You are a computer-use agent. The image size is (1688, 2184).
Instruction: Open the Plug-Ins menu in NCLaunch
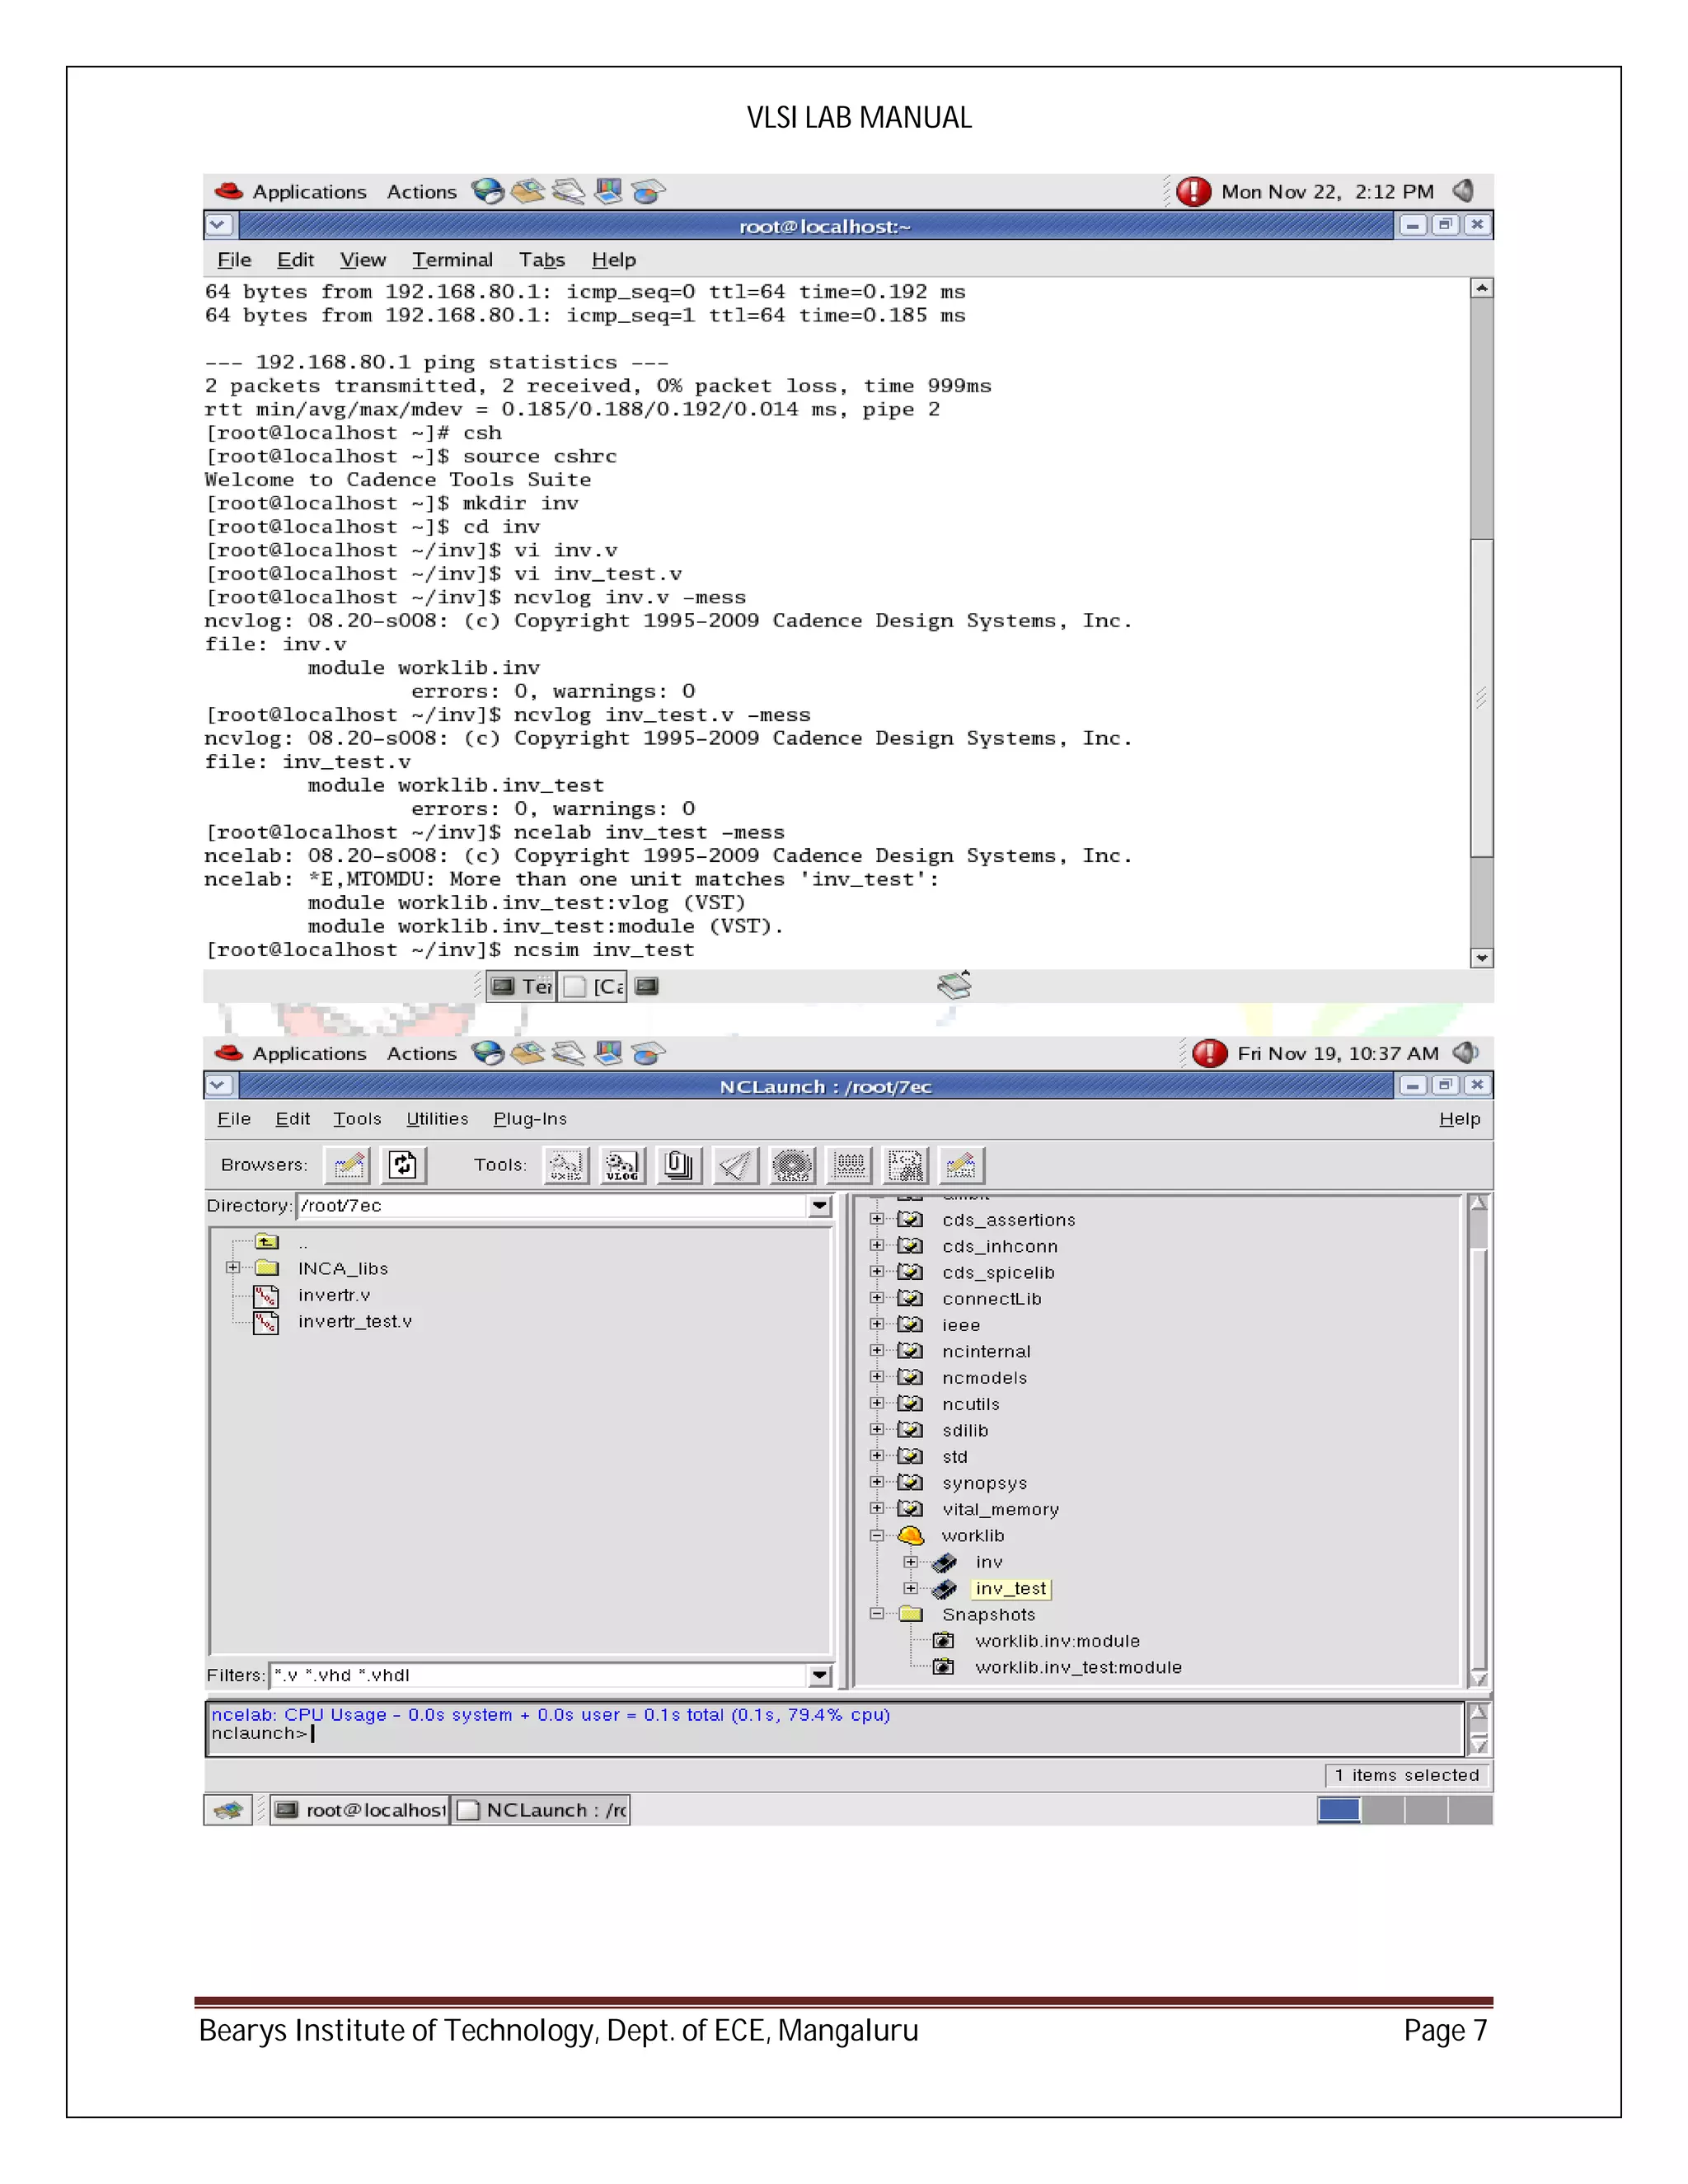point(530,1119)
